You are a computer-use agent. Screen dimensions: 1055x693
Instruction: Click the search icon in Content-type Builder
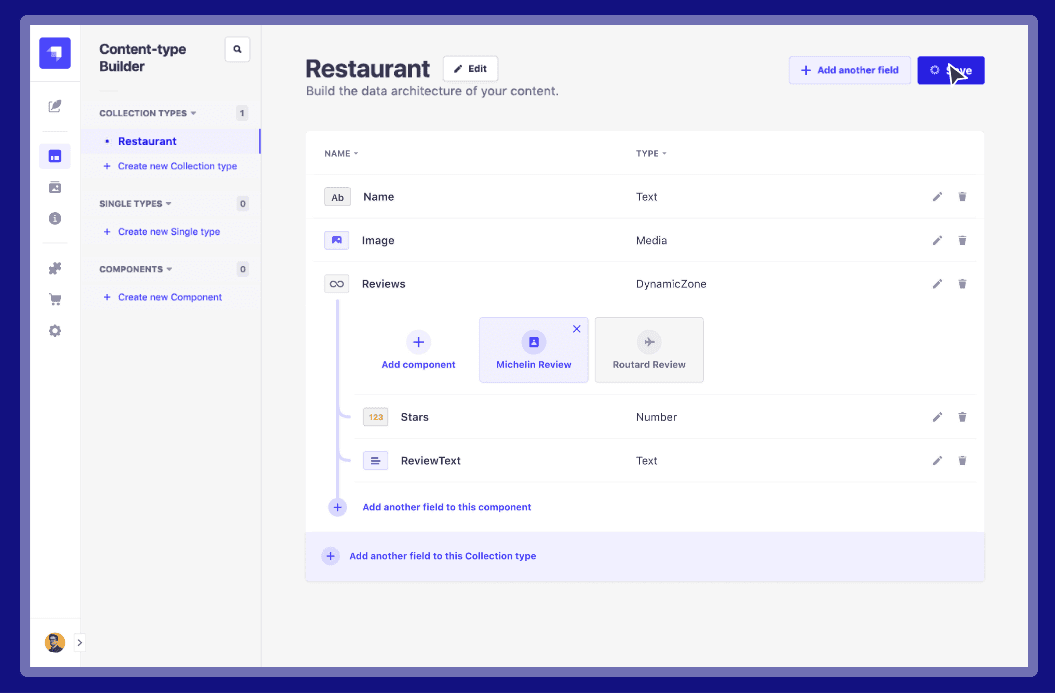tap(237, 49)
